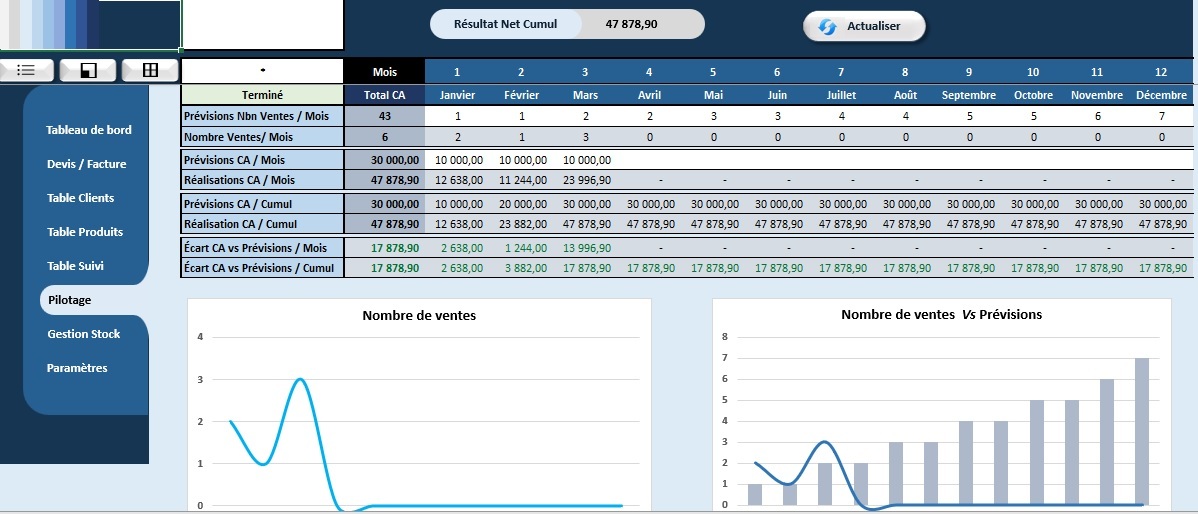Click the Total CA header cell
Viewport: 1198px width, 514px height.
pos(384,95)
